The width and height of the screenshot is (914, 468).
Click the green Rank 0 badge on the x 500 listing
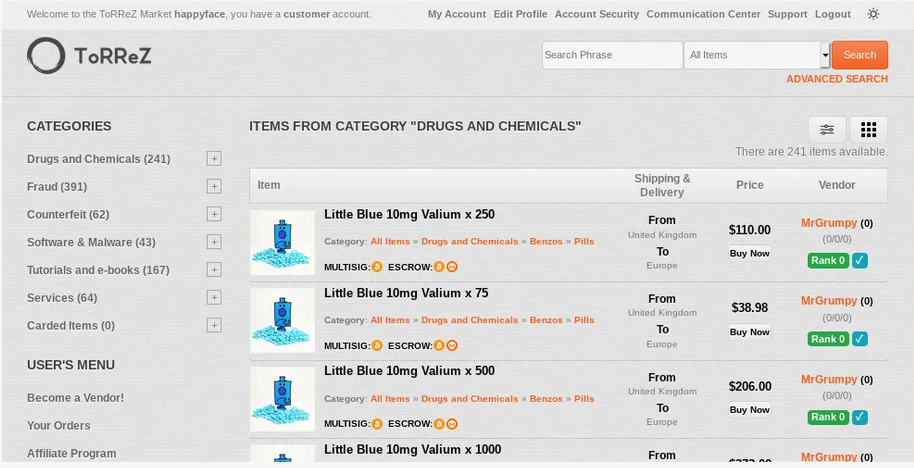coord(828,417)
